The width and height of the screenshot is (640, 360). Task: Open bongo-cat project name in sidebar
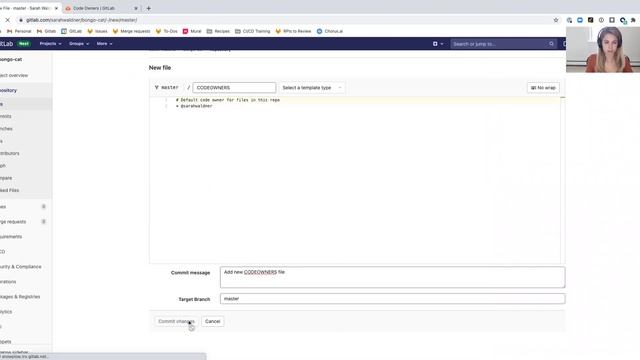11,59
